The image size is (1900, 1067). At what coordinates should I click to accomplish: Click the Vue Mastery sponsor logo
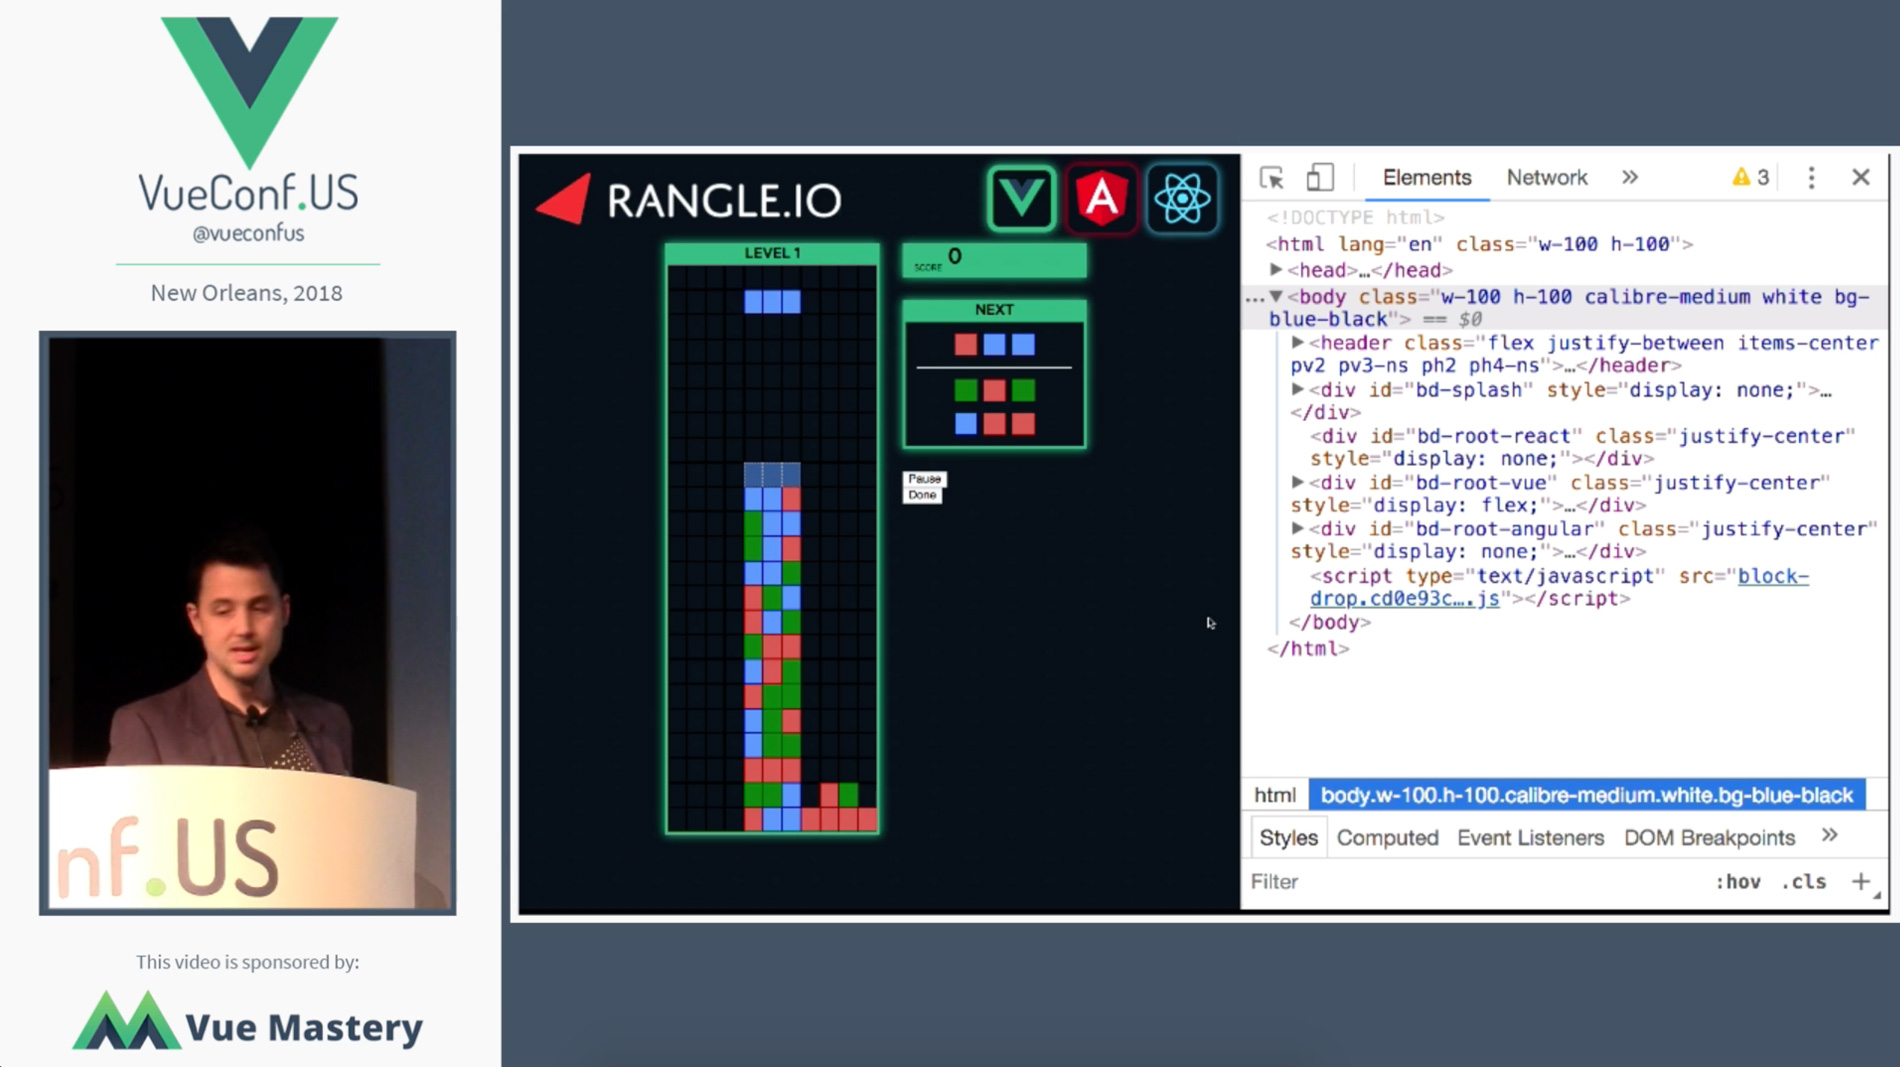tap(248, 1022)
